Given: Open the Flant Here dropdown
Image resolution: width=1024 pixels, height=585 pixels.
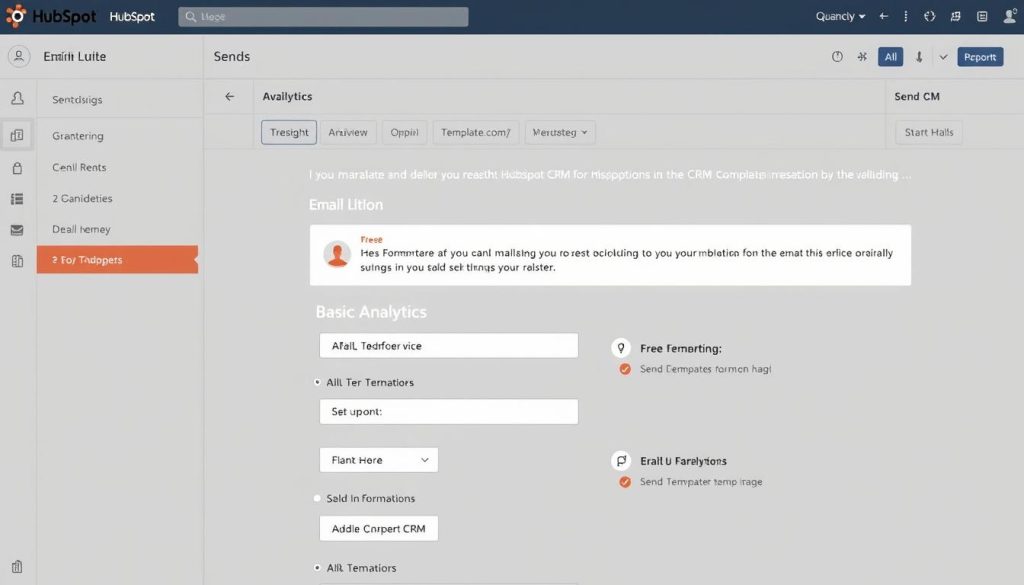Looking at the screenshot, I should [378, 460].
